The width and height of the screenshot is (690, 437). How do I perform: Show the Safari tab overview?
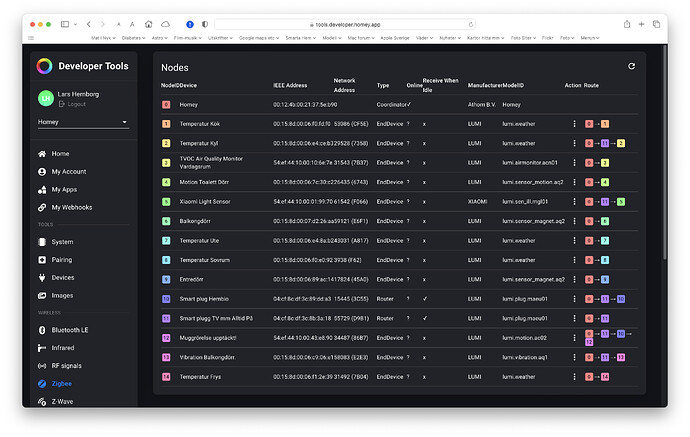pos(656,24)
